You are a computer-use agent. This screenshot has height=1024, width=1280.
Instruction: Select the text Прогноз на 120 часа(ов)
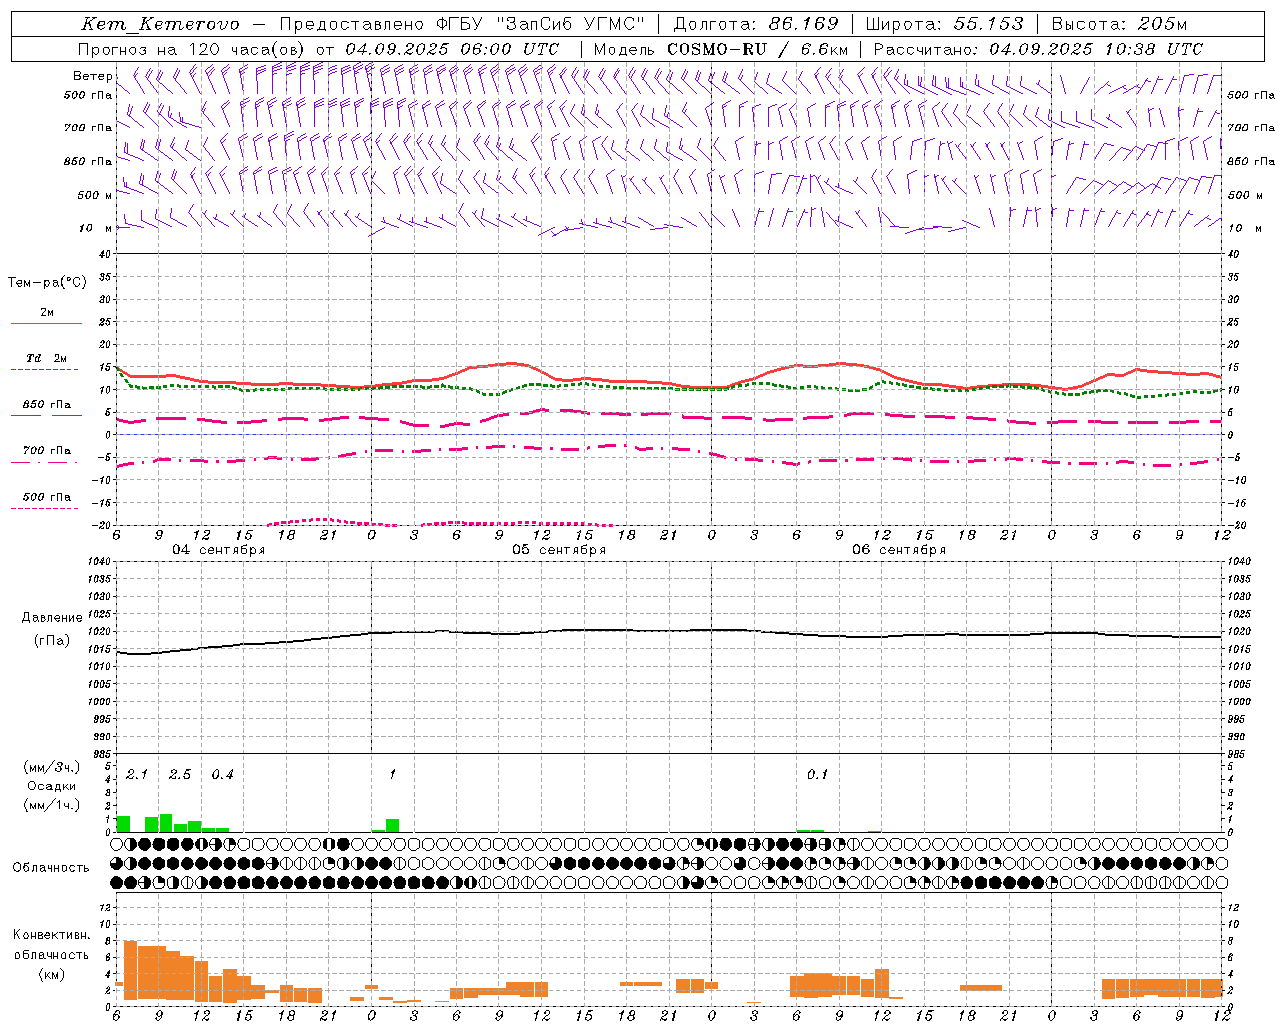click(x=192, y=49)
